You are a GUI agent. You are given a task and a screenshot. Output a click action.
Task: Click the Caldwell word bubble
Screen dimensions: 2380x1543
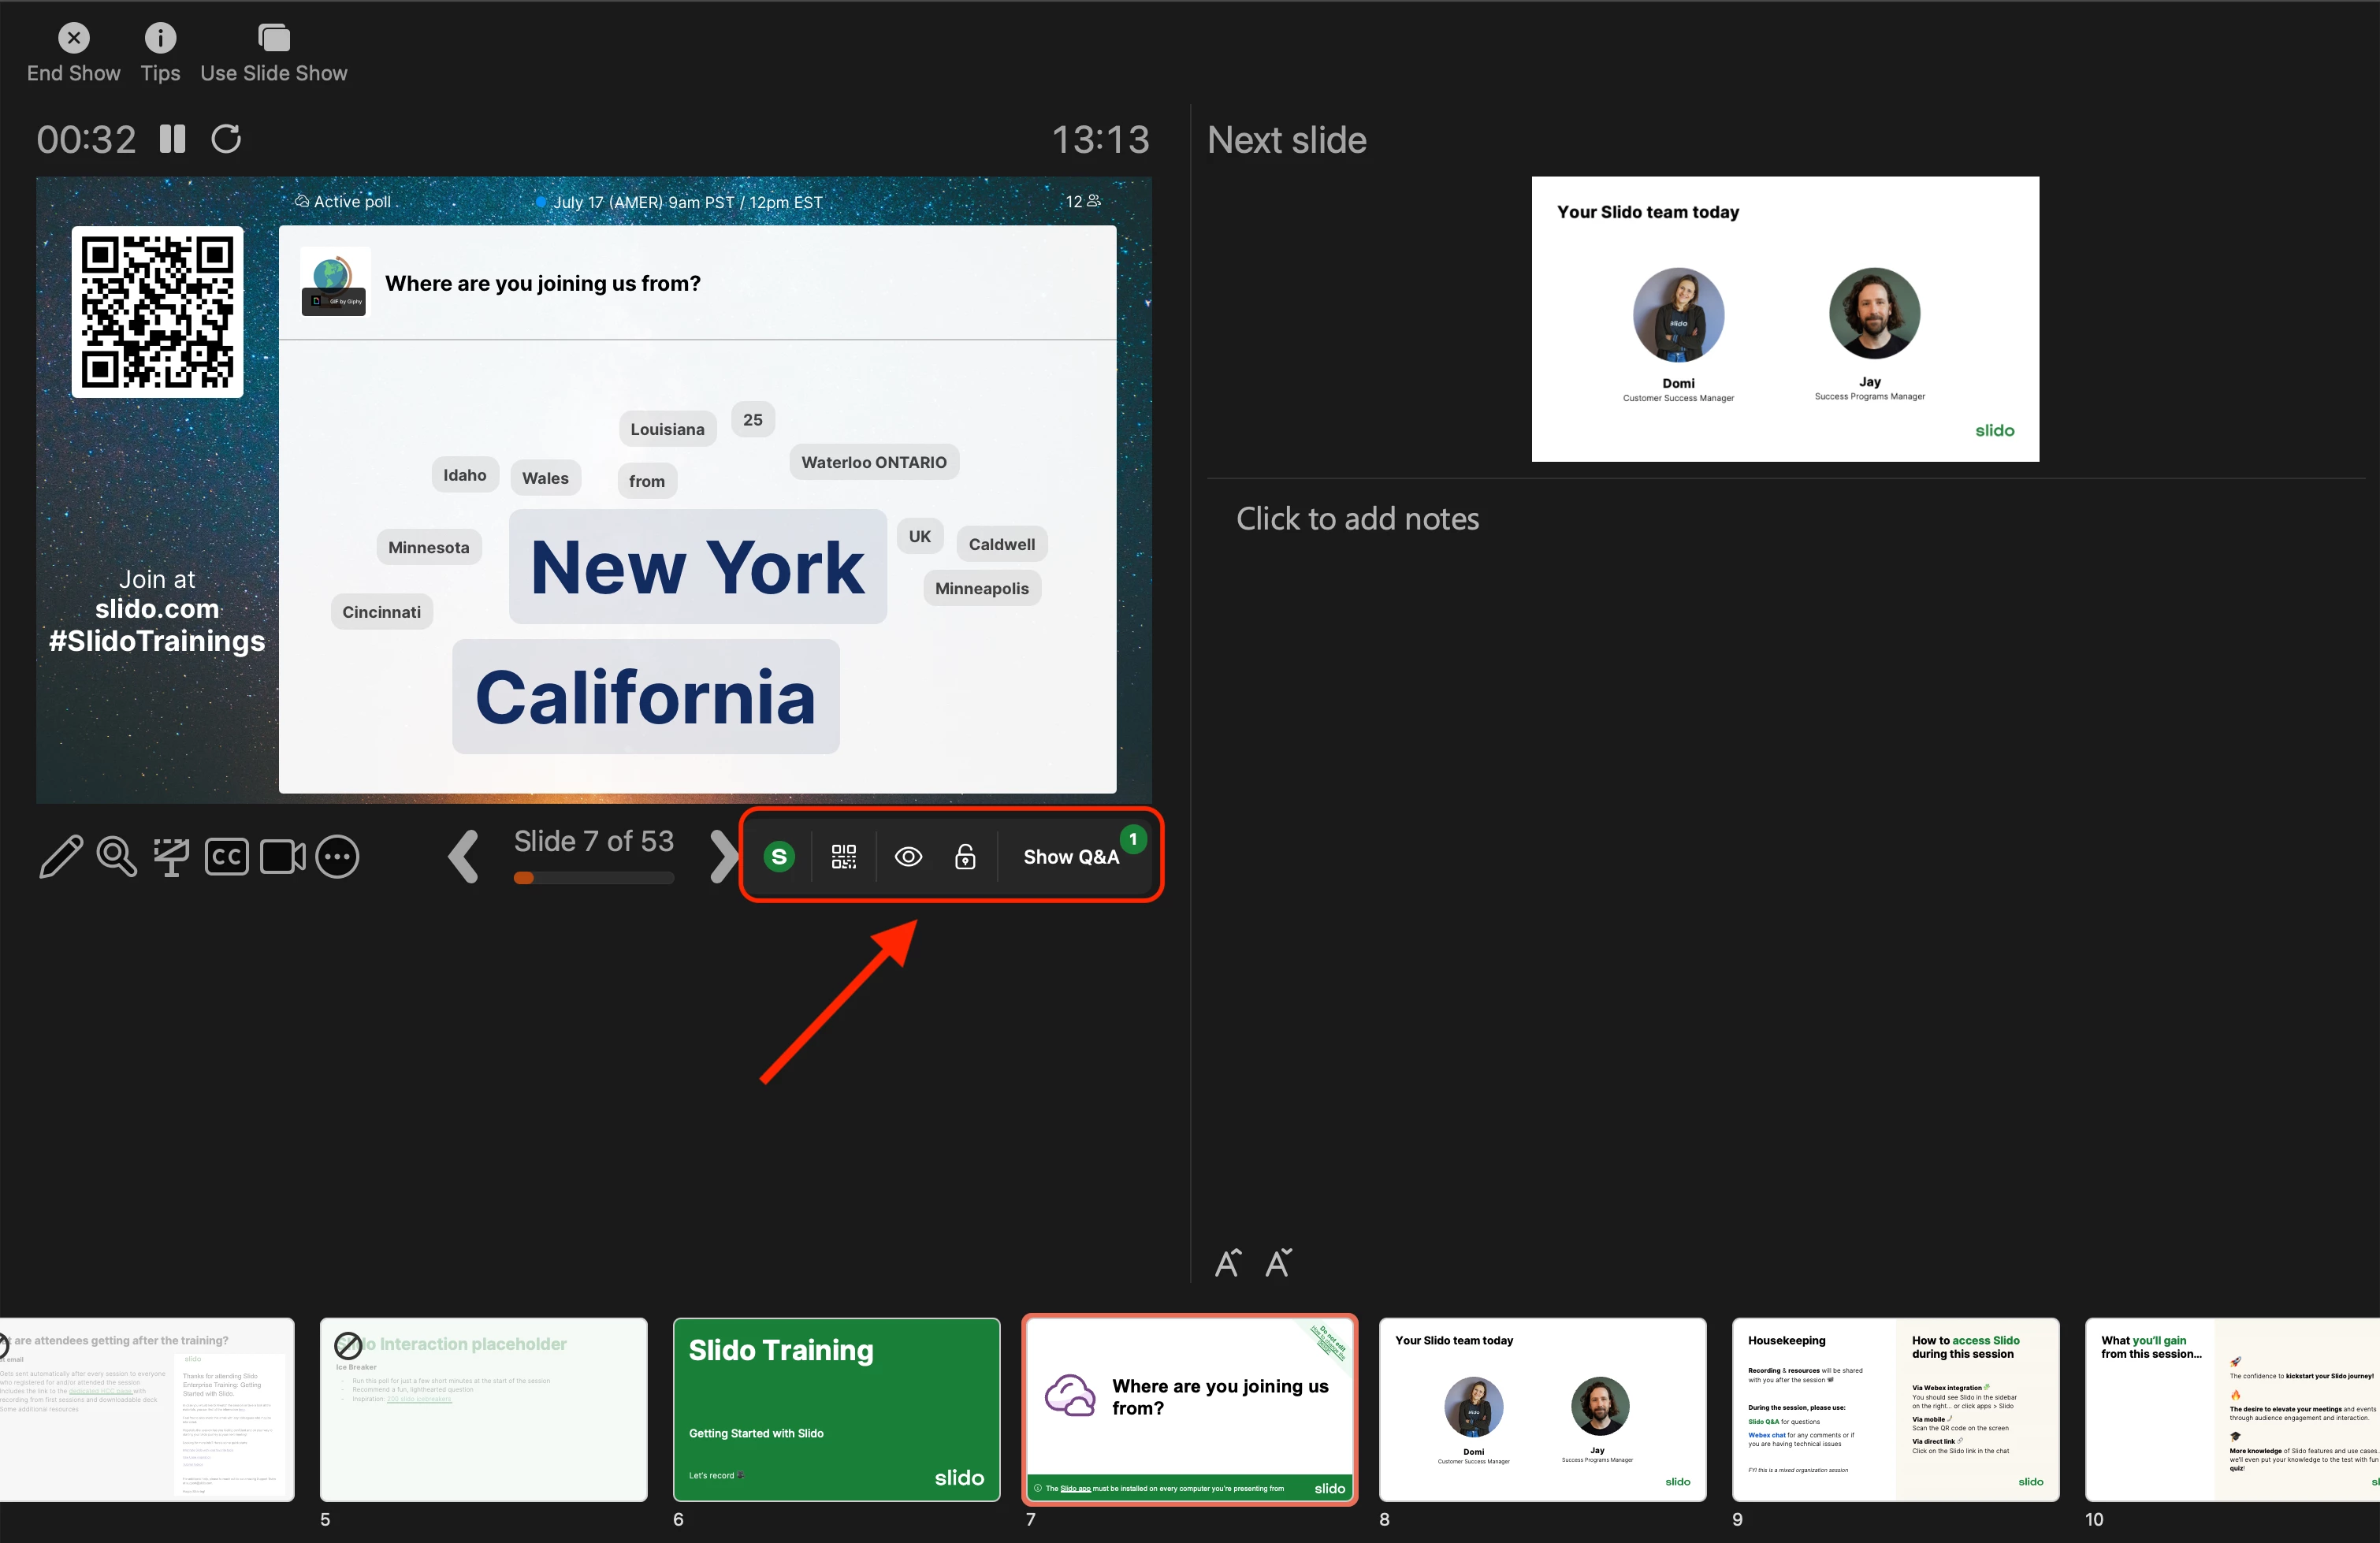(x=1001, y=544)
